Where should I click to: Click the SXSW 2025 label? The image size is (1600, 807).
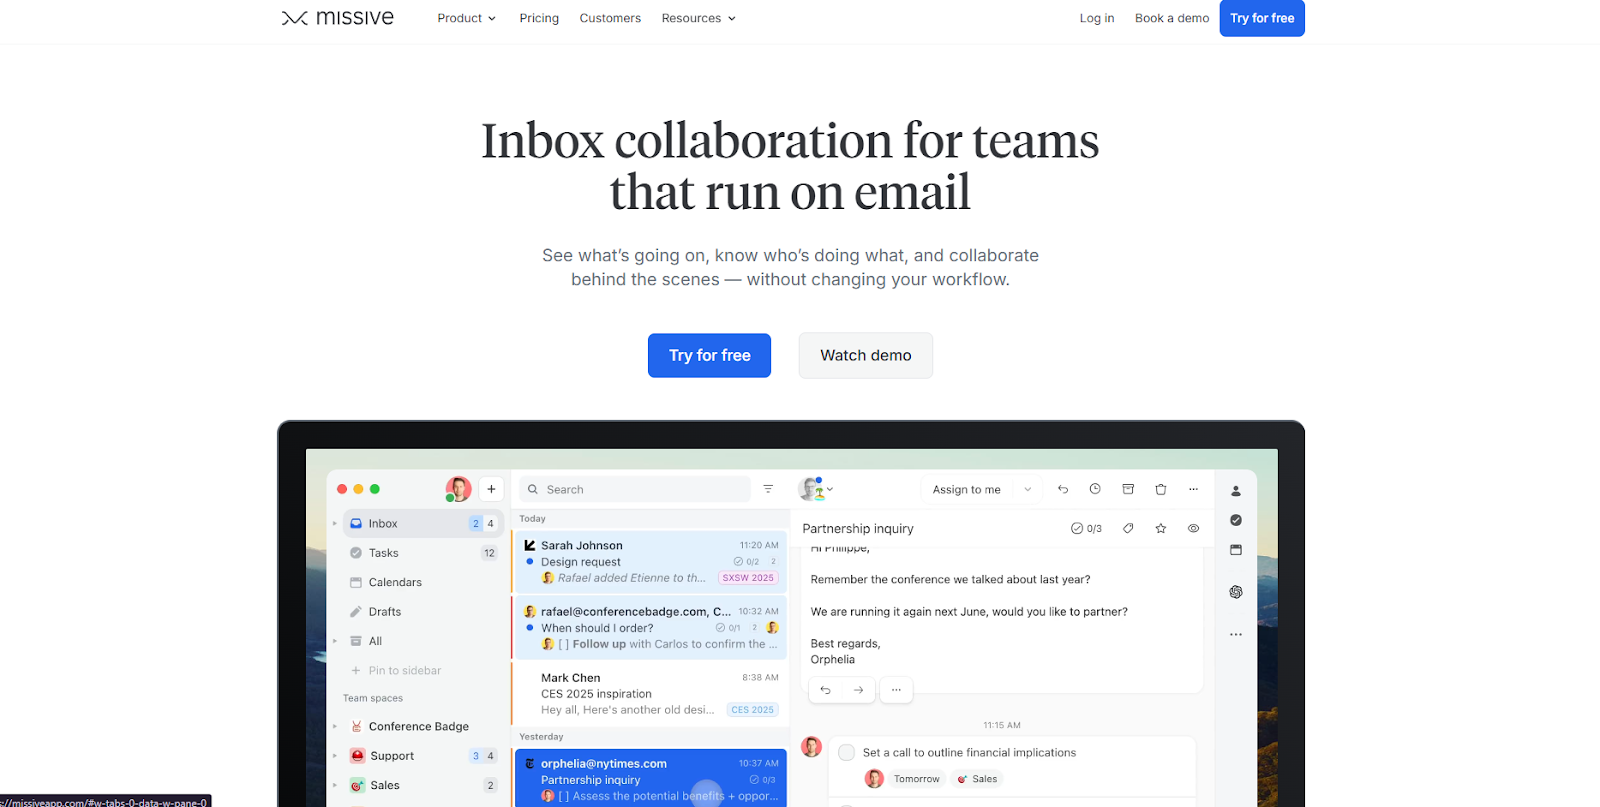[x=748, y=578]
